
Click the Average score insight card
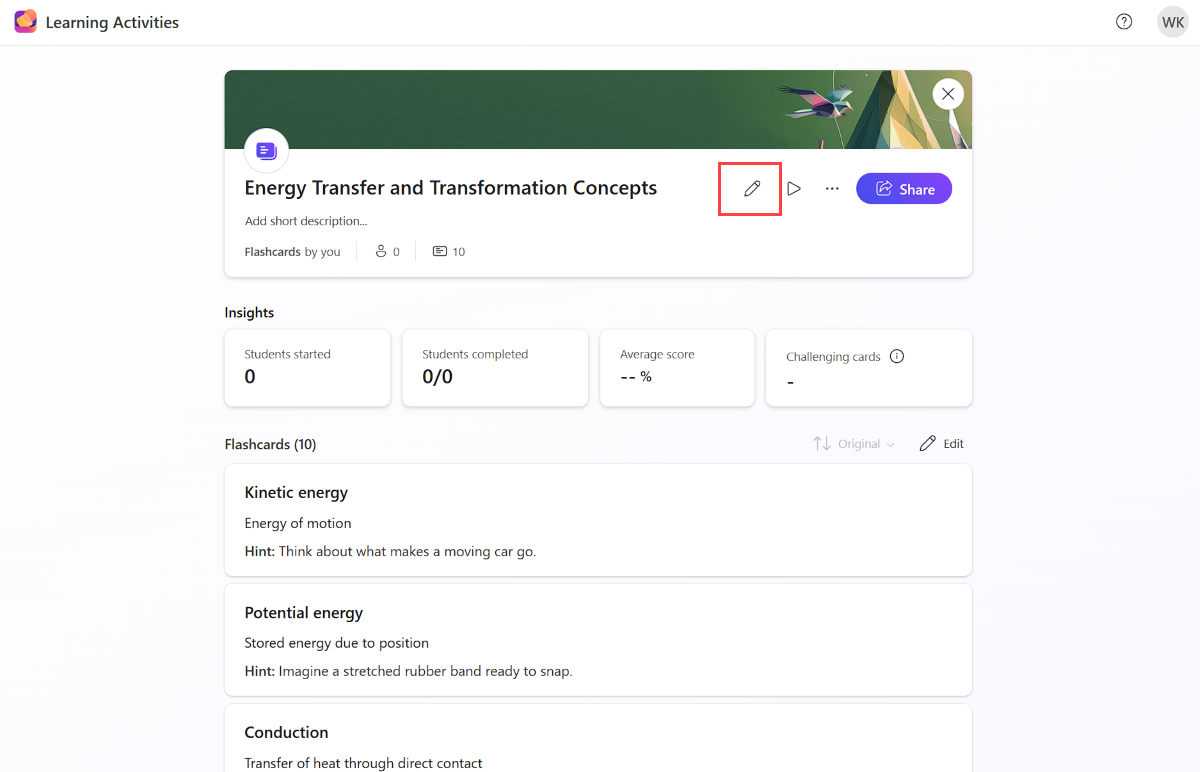pyautogui.click(x=677, y=368)
